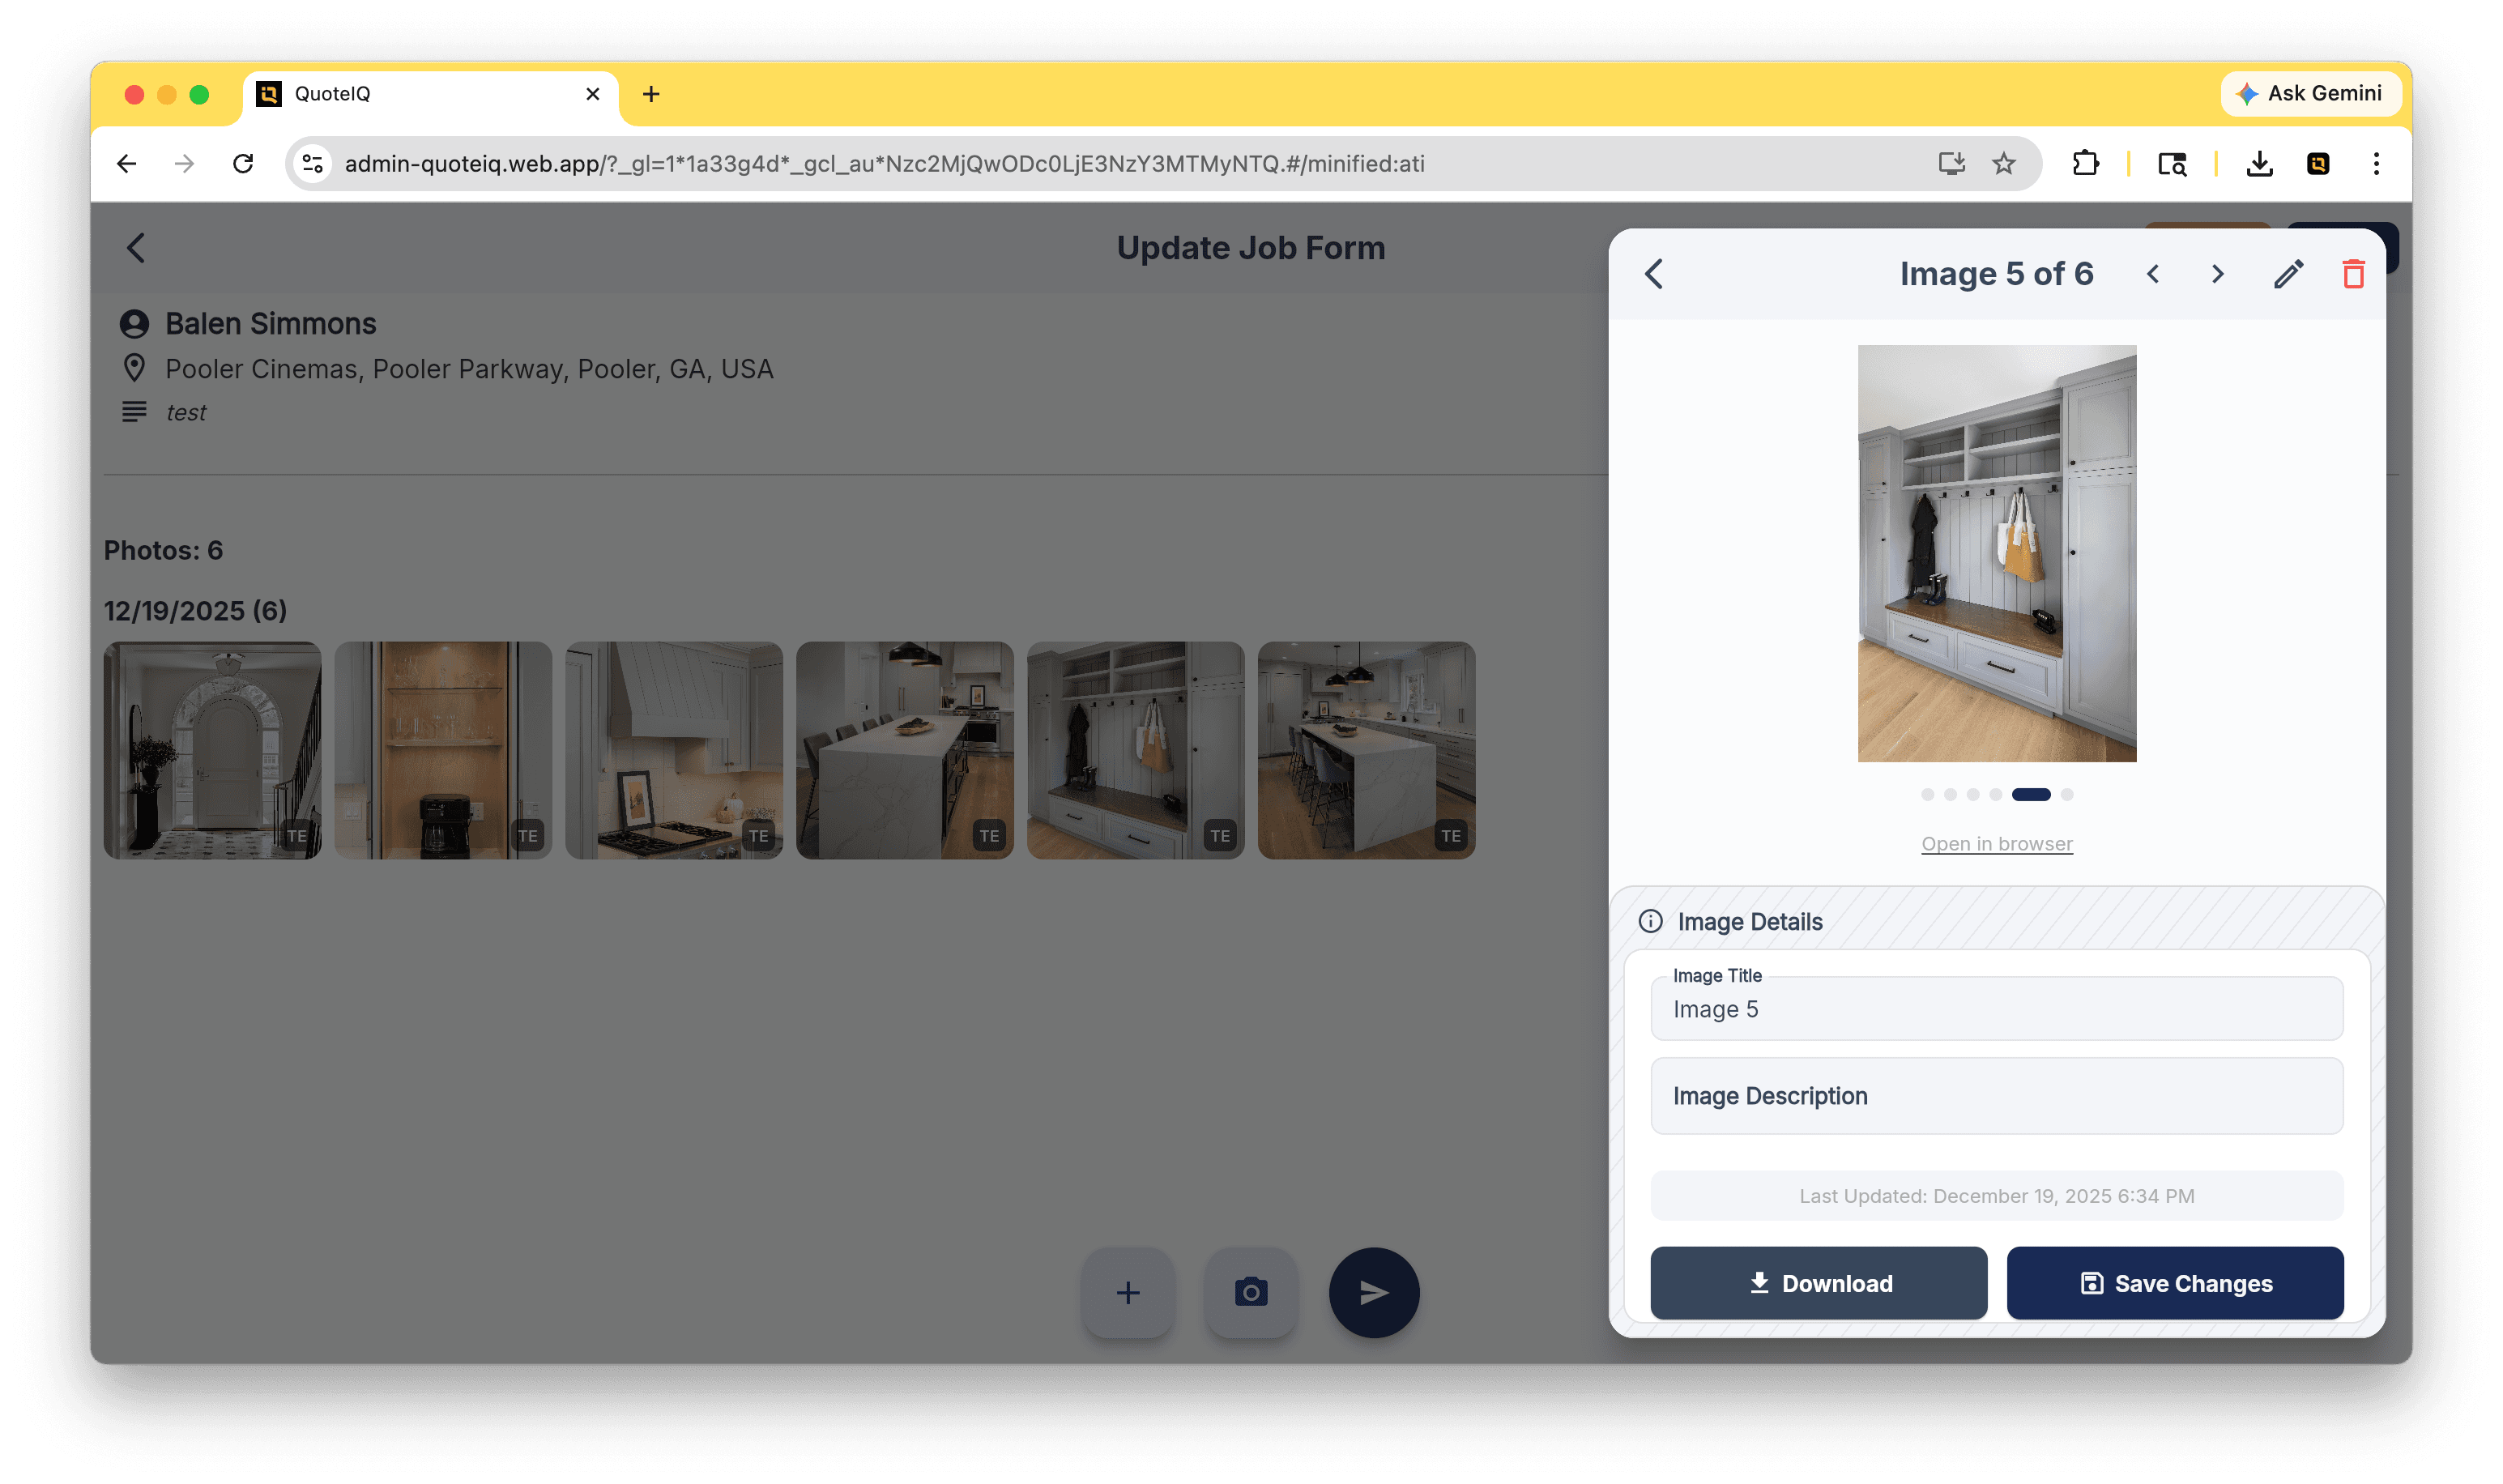
Task: Open sixth thumbnail with kitchen bar stools
Action: (1367, 750)
